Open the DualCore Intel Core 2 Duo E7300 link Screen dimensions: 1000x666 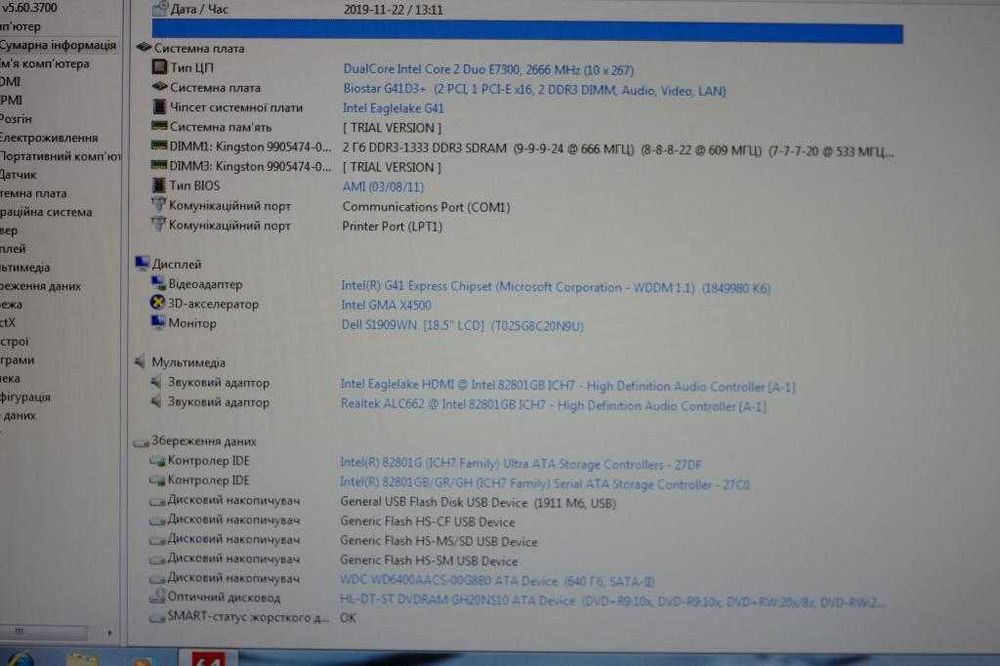[488, 70]
